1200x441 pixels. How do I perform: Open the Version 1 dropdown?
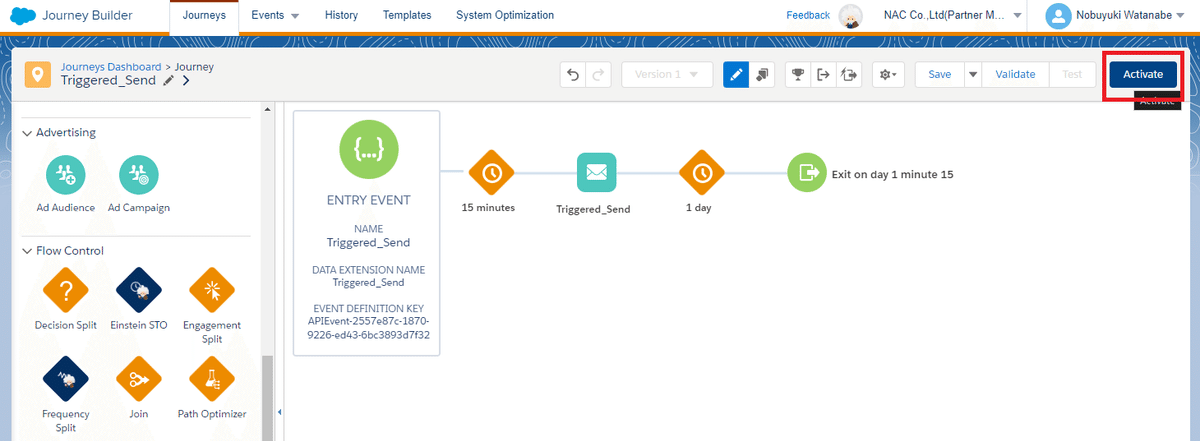coord(667,75)
